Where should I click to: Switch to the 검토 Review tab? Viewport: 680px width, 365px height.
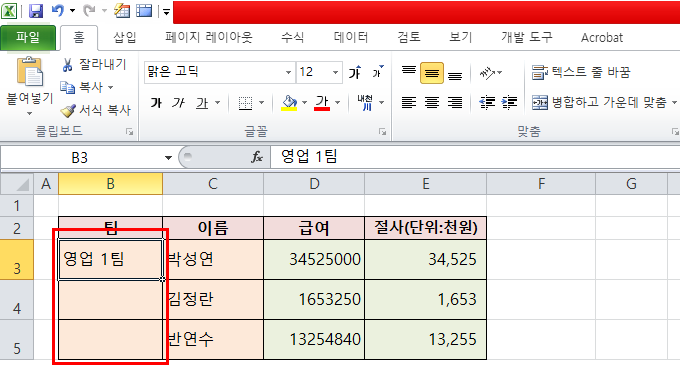[x=409, y=38]
